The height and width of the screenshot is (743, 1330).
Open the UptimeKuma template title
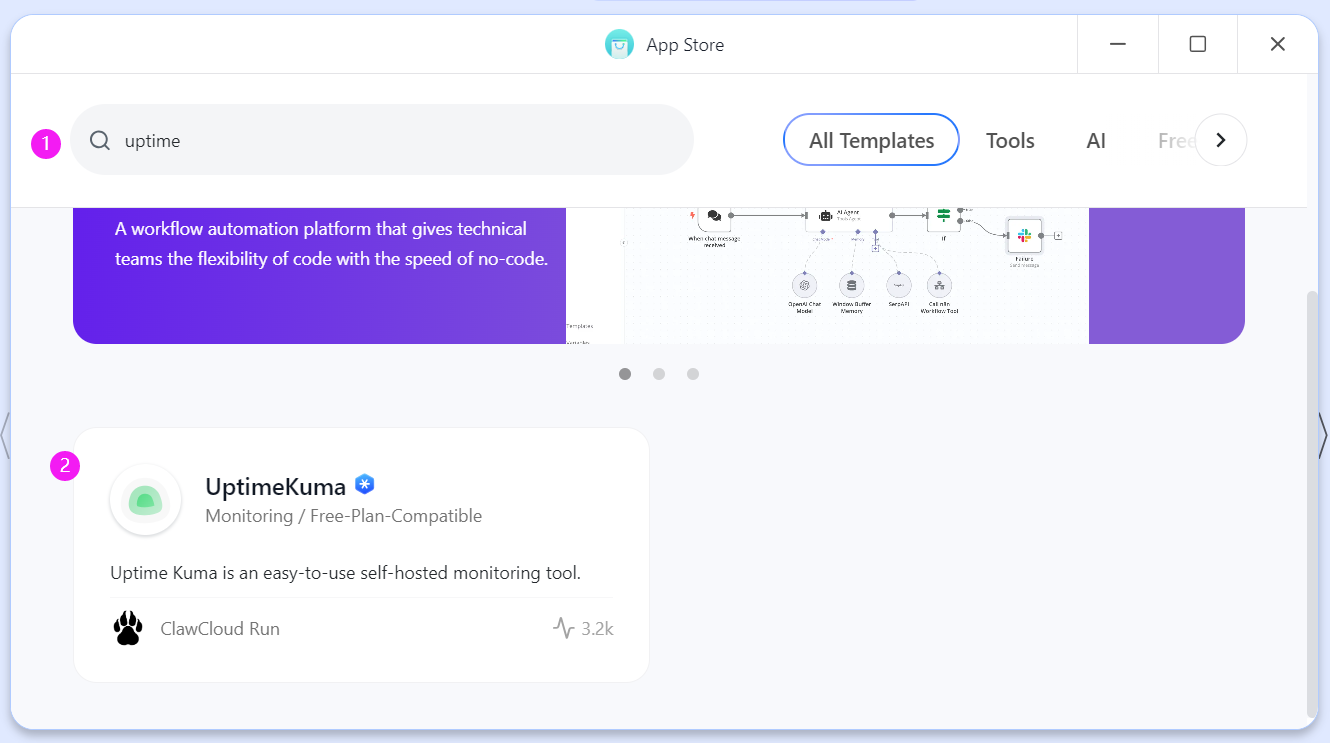(275, 487)
